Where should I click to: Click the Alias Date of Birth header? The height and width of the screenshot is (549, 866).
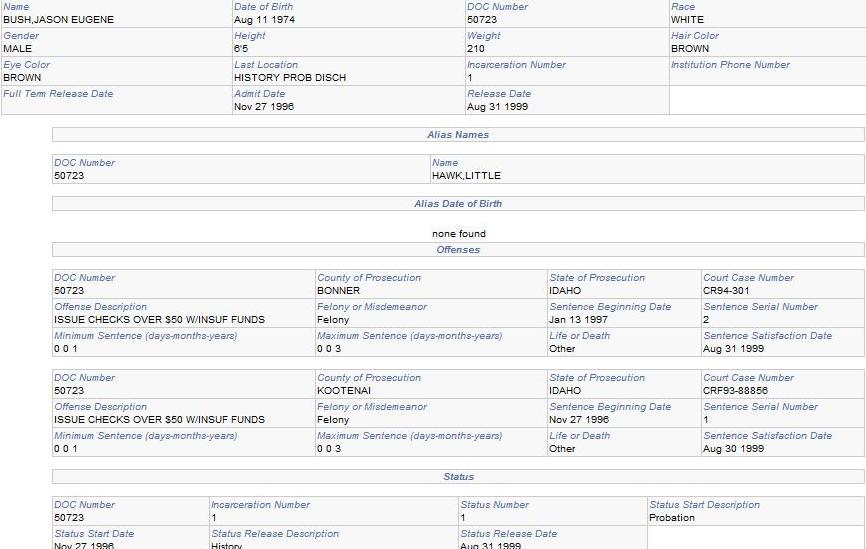[458, 204]
